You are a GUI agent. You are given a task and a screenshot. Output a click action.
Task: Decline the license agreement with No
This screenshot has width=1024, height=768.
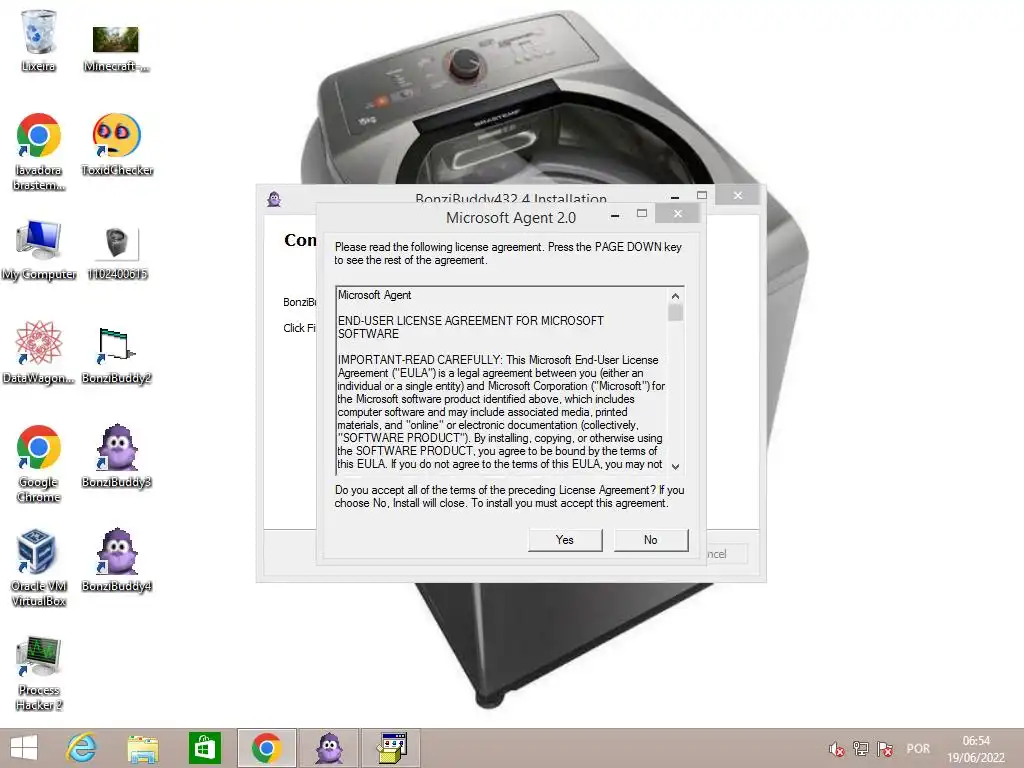pos(650,539)
